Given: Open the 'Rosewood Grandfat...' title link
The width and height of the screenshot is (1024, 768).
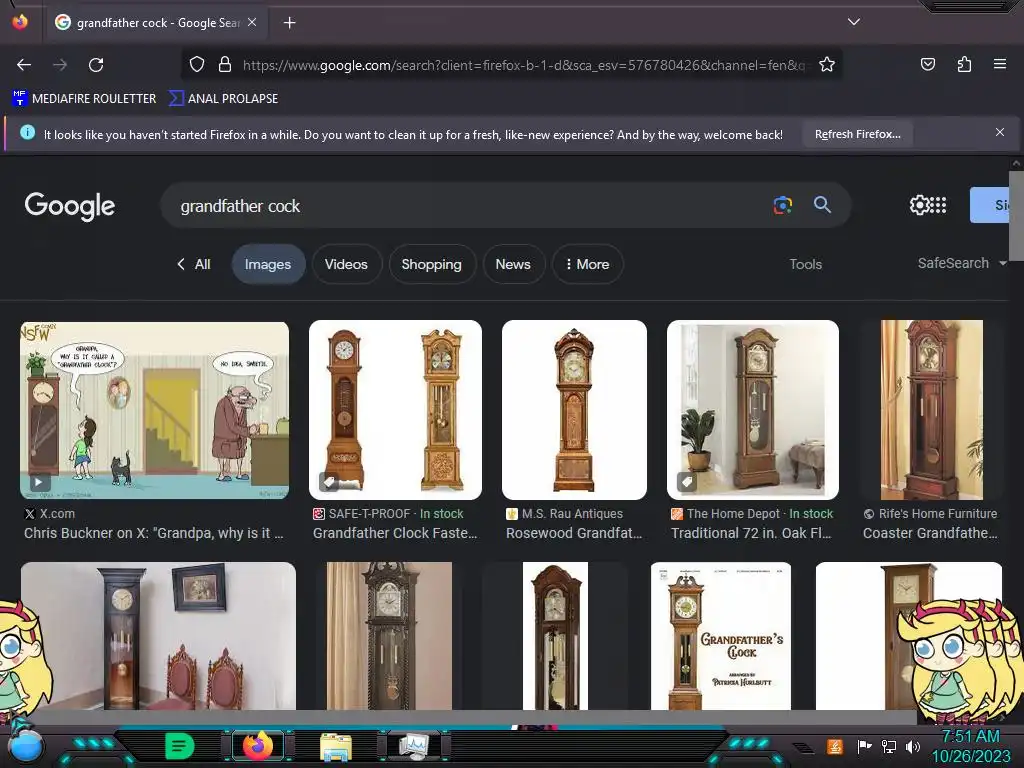Looking at the screenshot, I should click(574, 533).
